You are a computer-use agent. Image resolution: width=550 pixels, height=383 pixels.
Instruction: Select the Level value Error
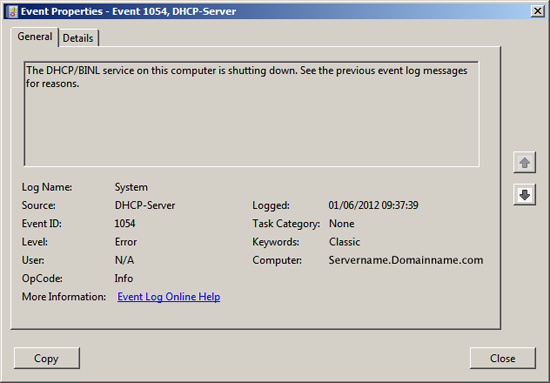tap(126, 242)
